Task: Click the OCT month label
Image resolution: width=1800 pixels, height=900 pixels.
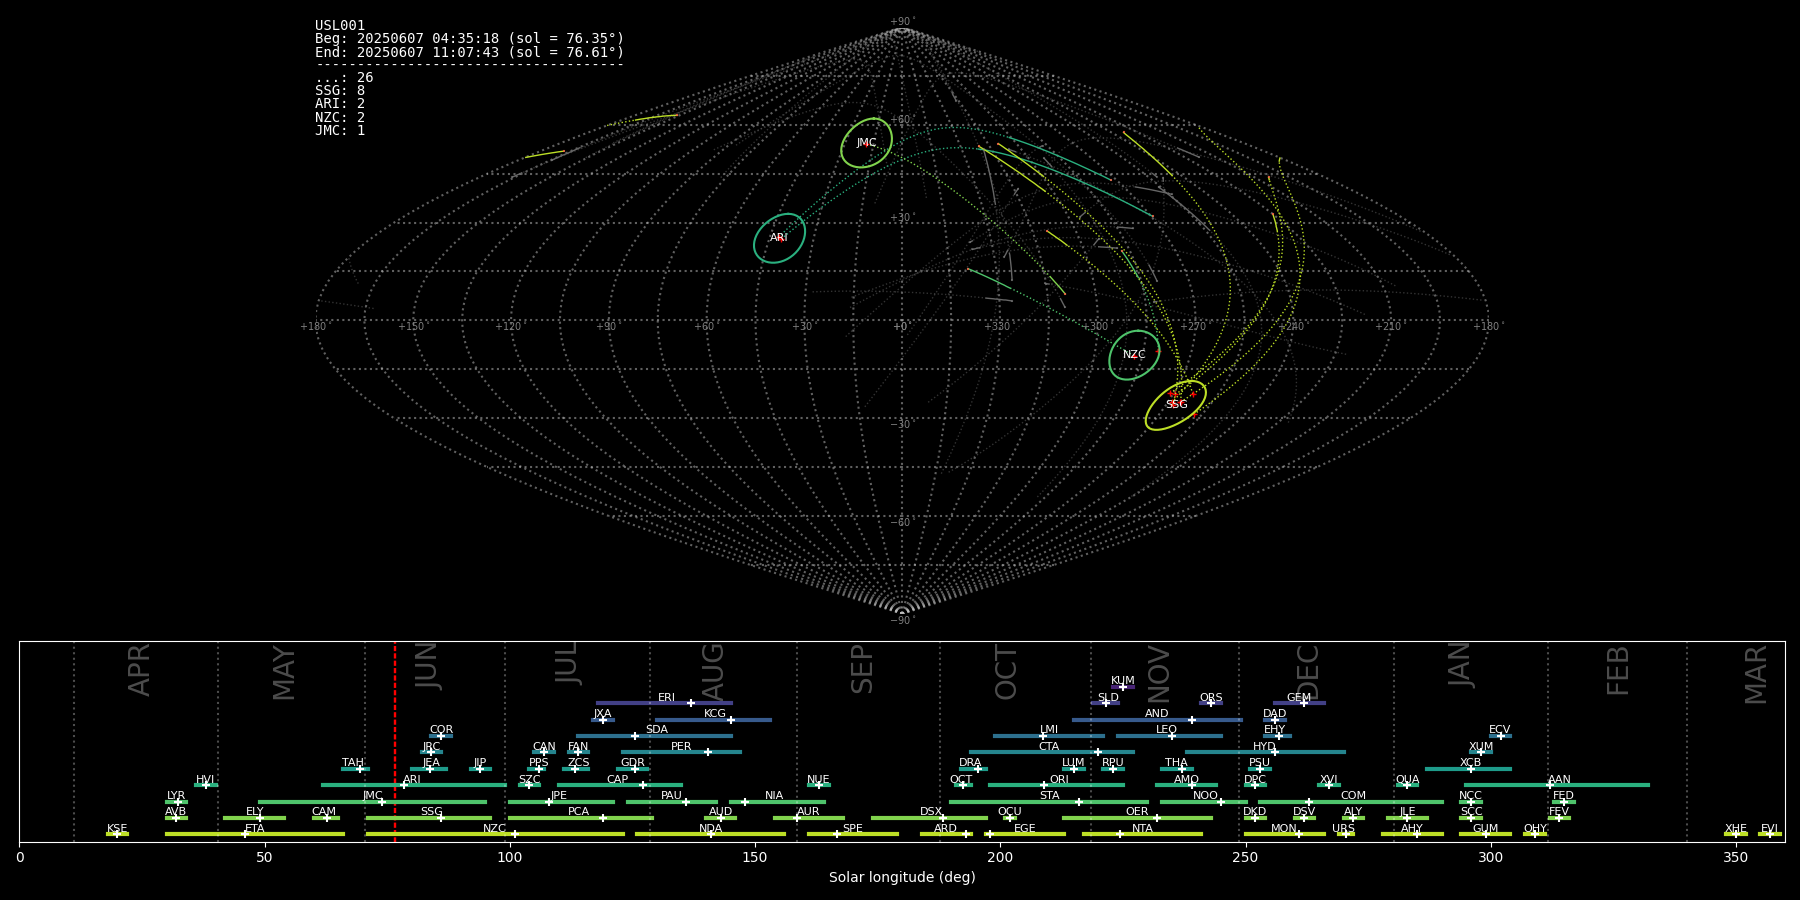Action: [x=1007, y=672]
